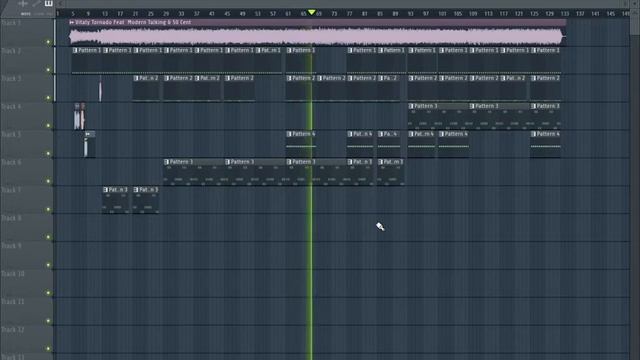Select the Pattern 3 clip at bar 125 on Track 4
Screen dimensions: 640x360
tap(545, 116)
